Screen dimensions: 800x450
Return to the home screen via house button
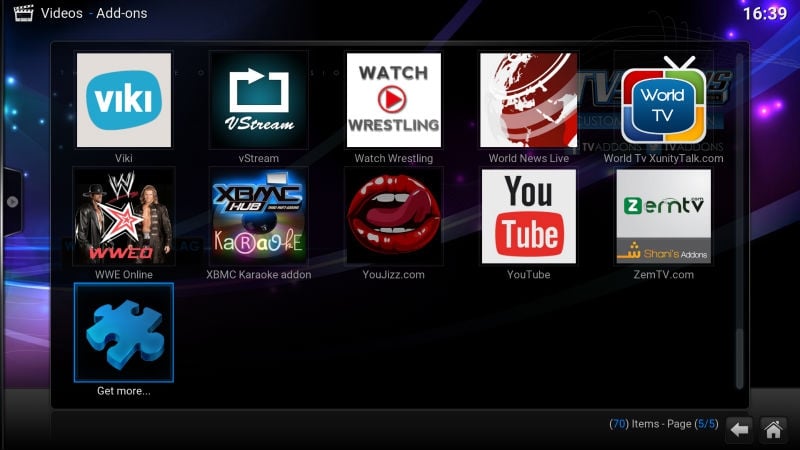[x=773, y=429]
